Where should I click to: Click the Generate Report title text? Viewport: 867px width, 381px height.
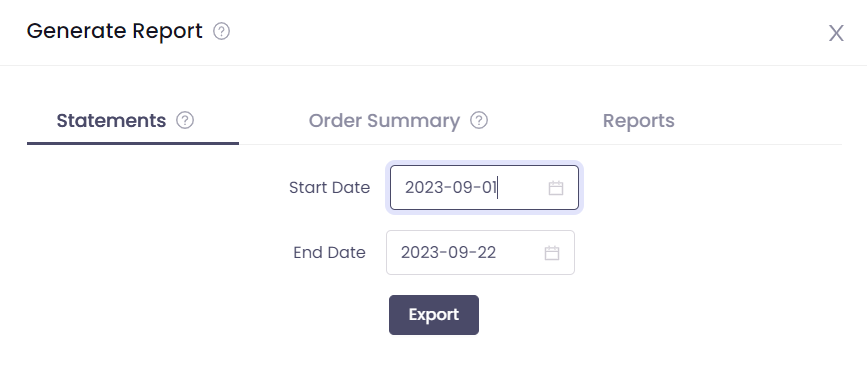[115, 31]
